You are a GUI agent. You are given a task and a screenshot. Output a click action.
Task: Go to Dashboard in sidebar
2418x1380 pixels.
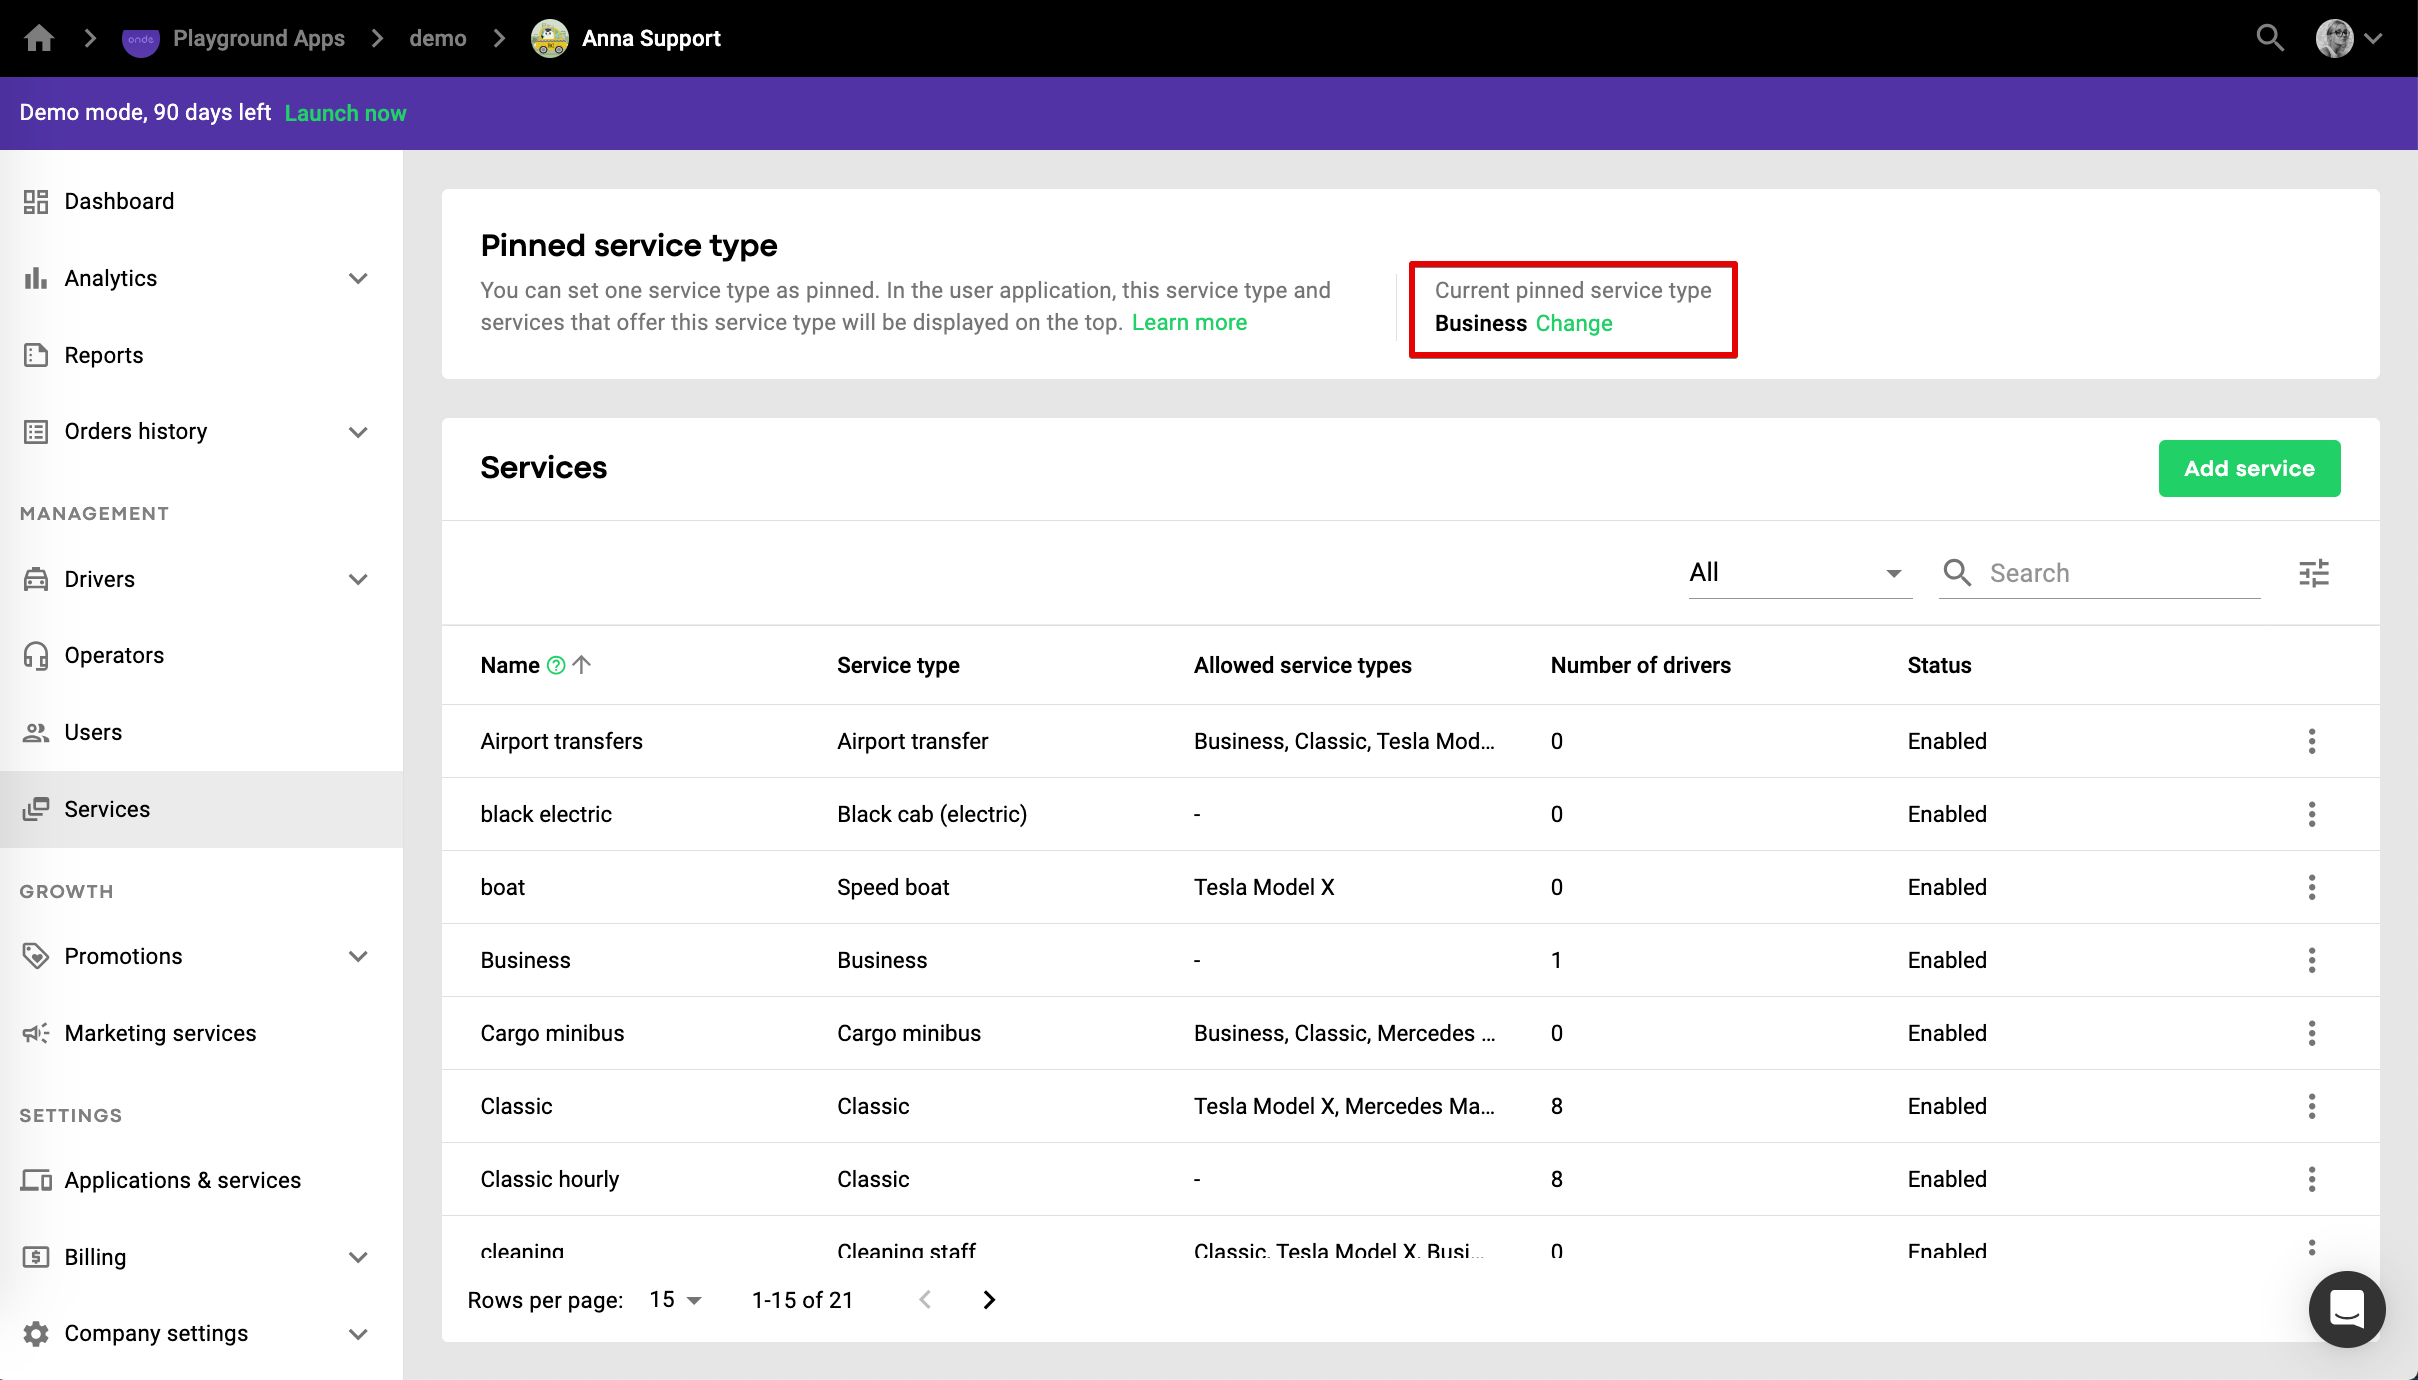click(x=119, y=201)
